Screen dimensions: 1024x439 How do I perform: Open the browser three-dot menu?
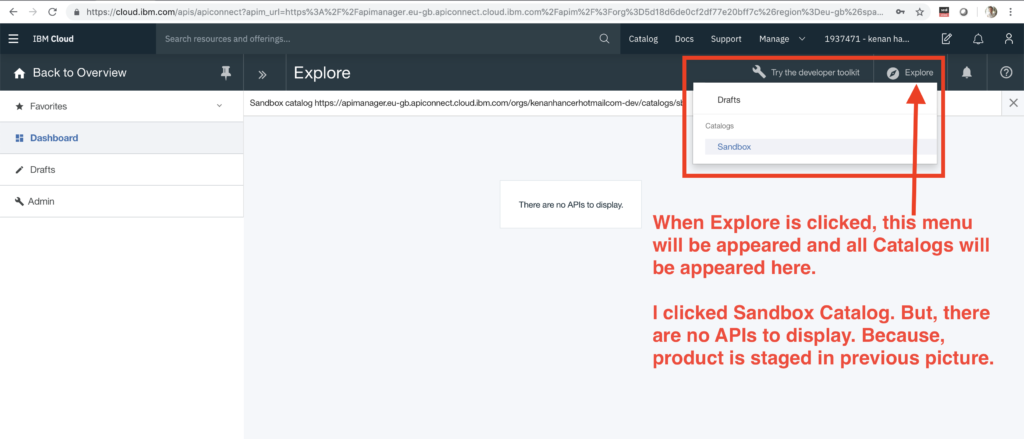click(1011, 12)
